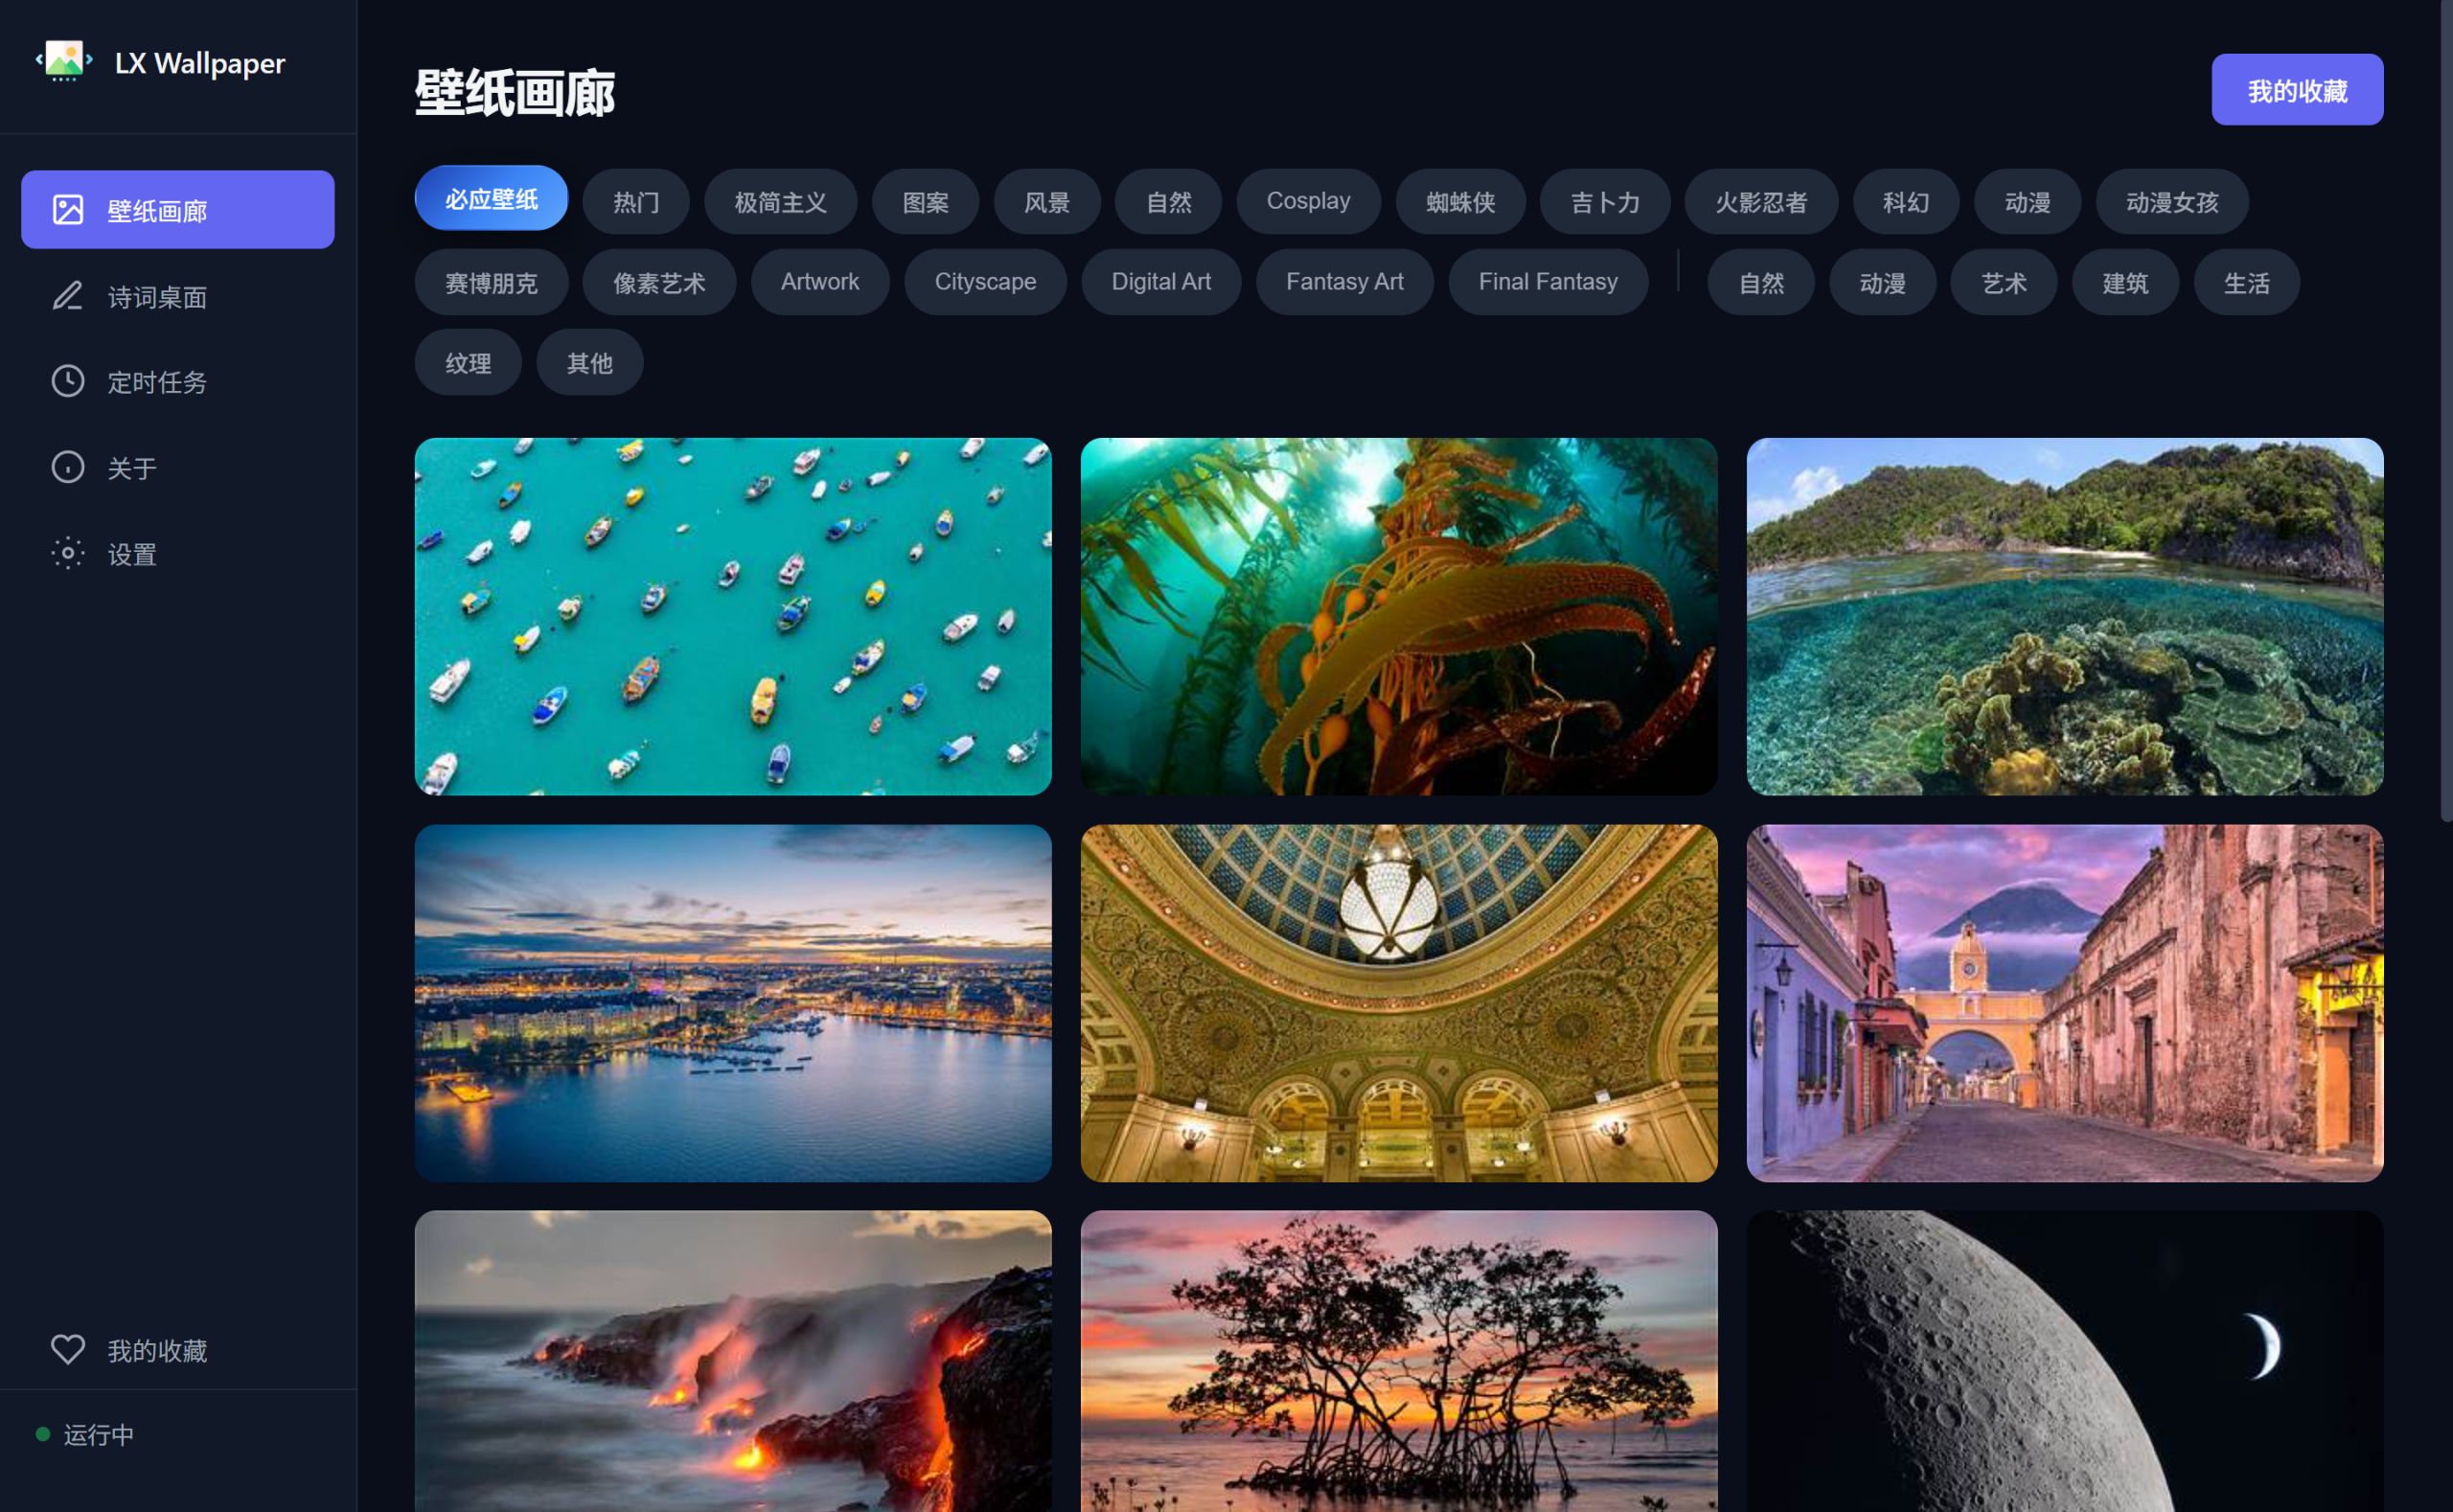The image size is (2453, 1512).
Task: Click the purple 我的收藏 button in the header
Action: pyautogui.click(x=2297, y=90)
